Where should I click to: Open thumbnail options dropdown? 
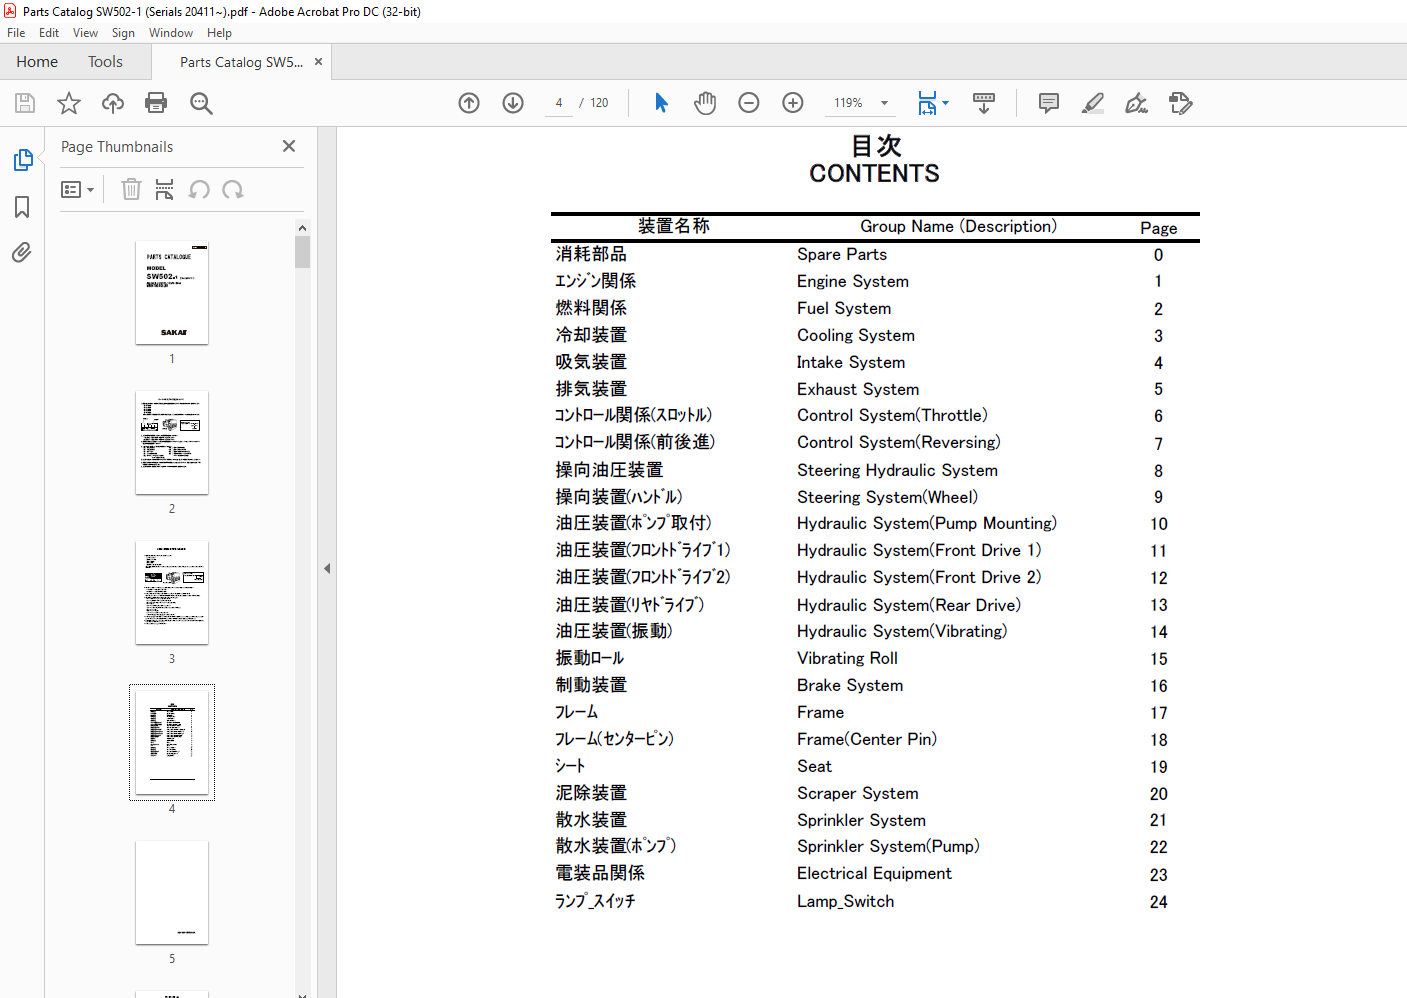click(77, 189)
